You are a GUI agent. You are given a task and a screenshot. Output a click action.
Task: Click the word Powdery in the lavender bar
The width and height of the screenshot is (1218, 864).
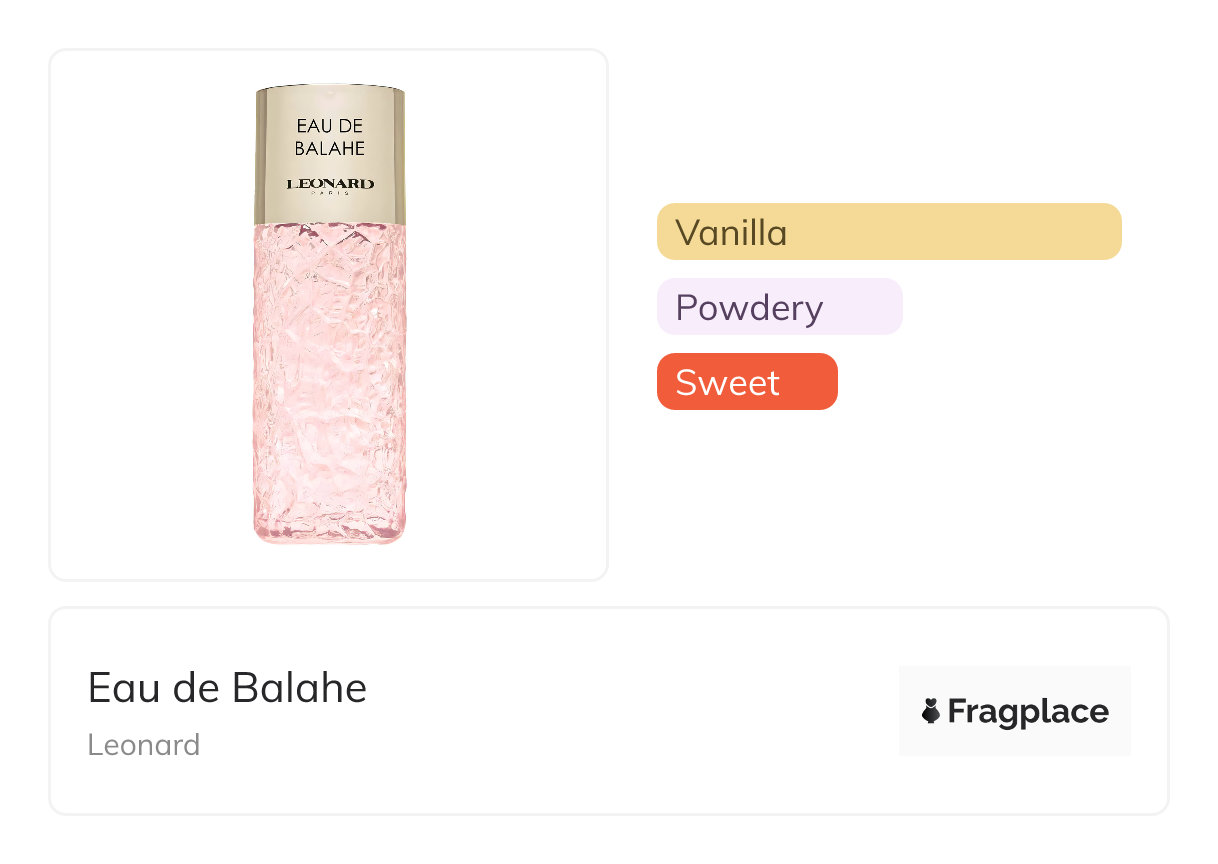(749, 308)
